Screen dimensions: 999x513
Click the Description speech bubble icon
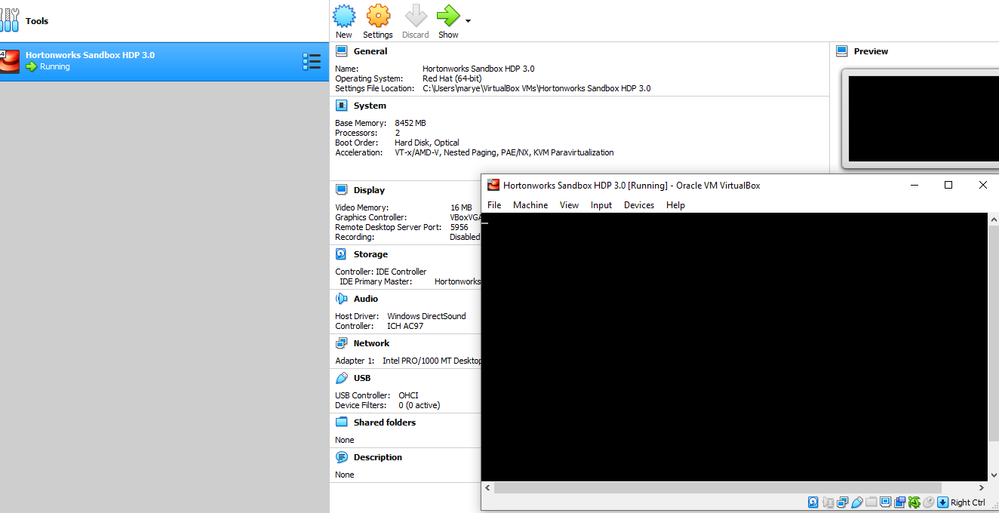tap(341, 457)
